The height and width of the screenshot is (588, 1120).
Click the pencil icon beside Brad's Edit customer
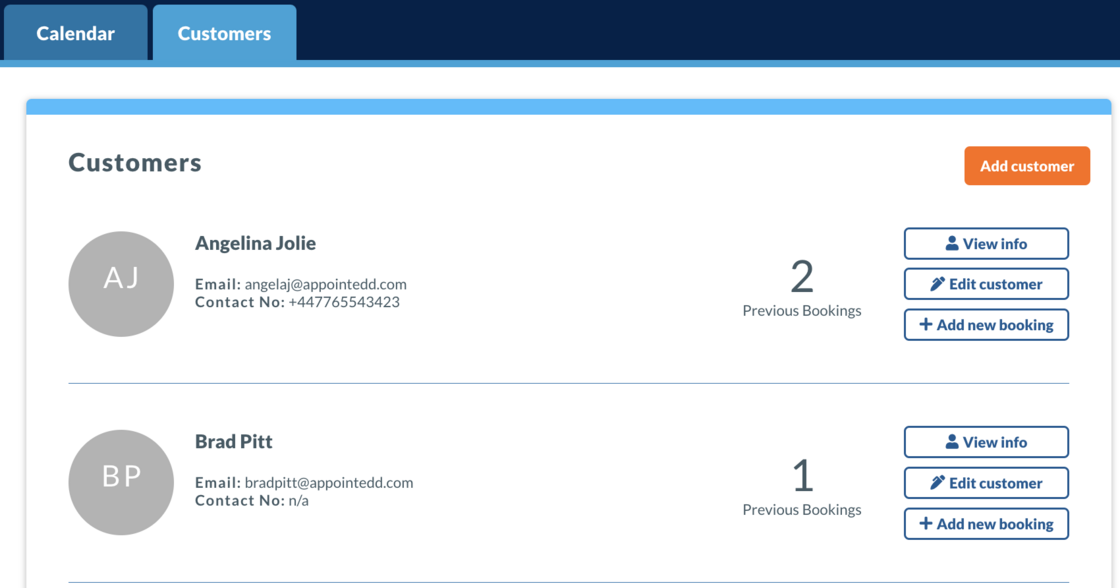[x=937, y=483]
